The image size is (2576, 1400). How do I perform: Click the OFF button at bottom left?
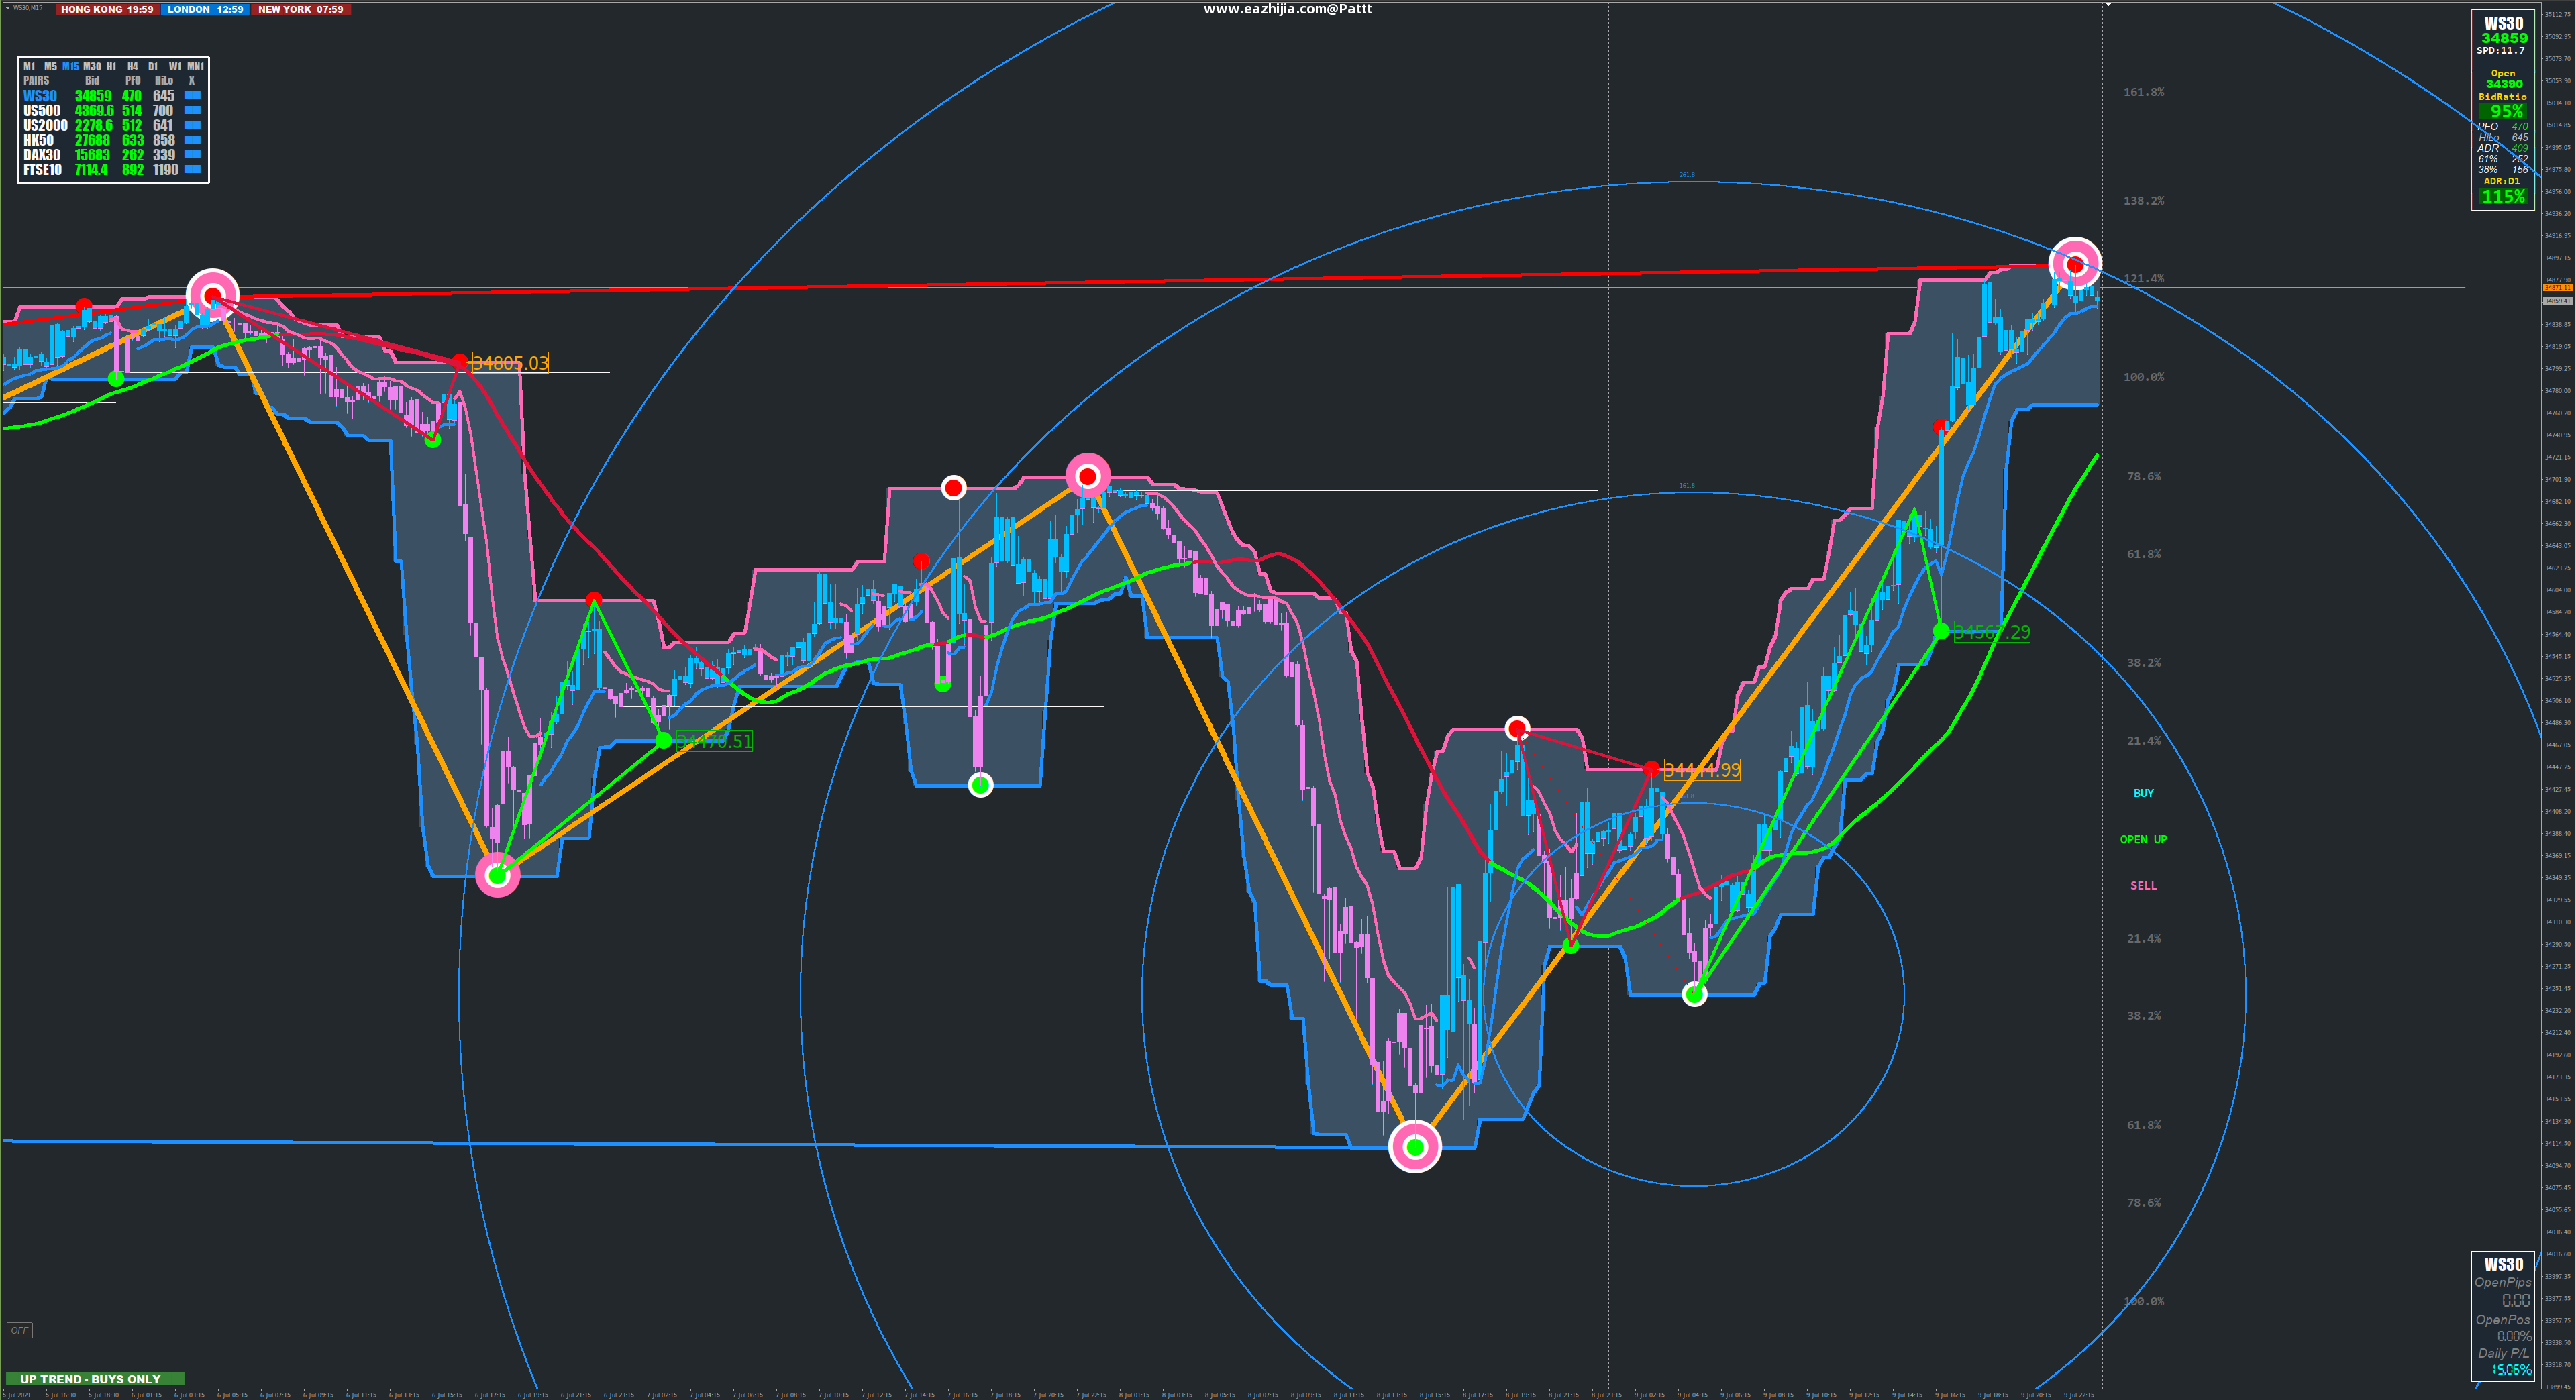(x=19, y=1330)
